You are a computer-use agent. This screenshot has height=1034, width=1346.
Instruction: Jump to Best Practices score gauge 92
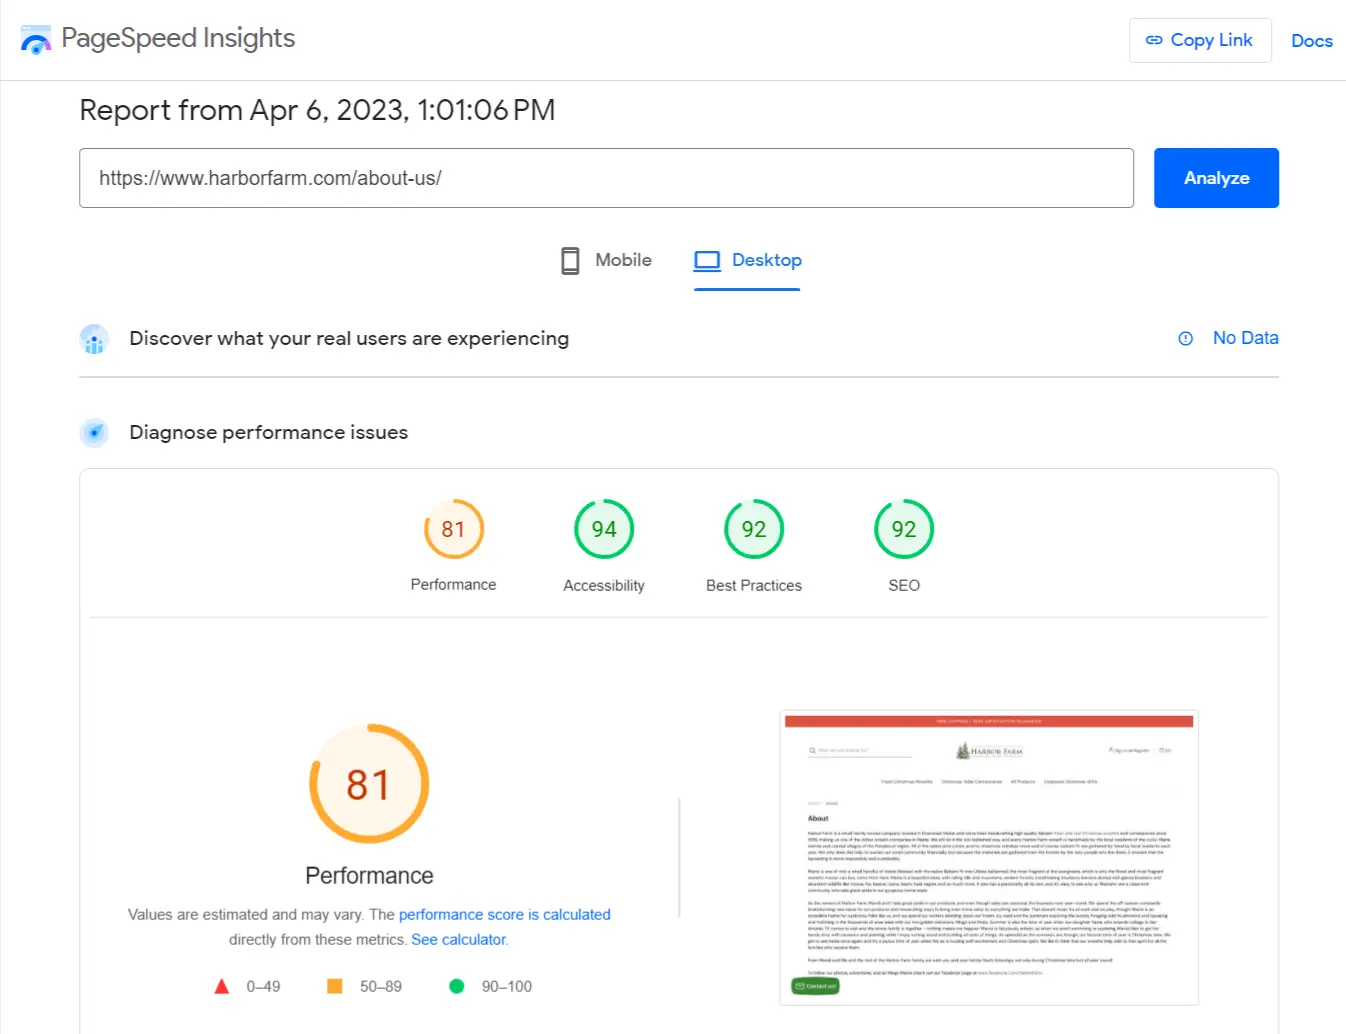pos(754,529)
